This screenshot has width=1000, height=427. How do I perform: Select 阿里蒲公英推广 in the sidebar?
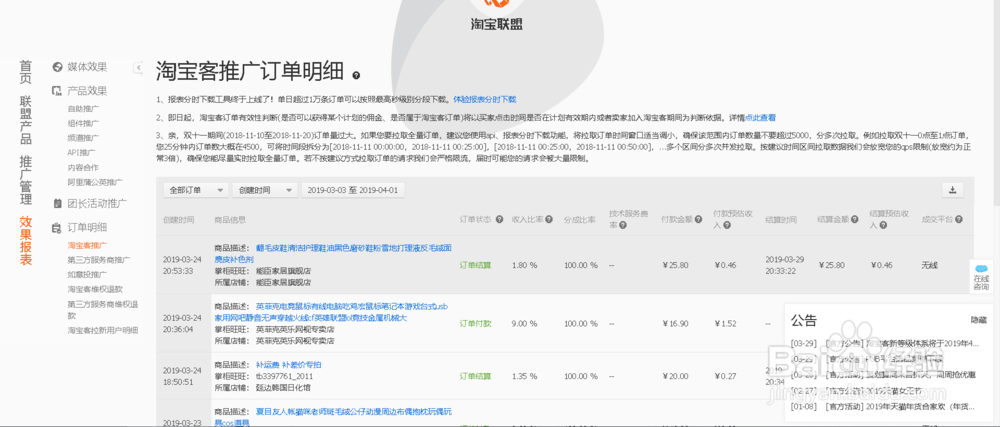click(95, 182)
